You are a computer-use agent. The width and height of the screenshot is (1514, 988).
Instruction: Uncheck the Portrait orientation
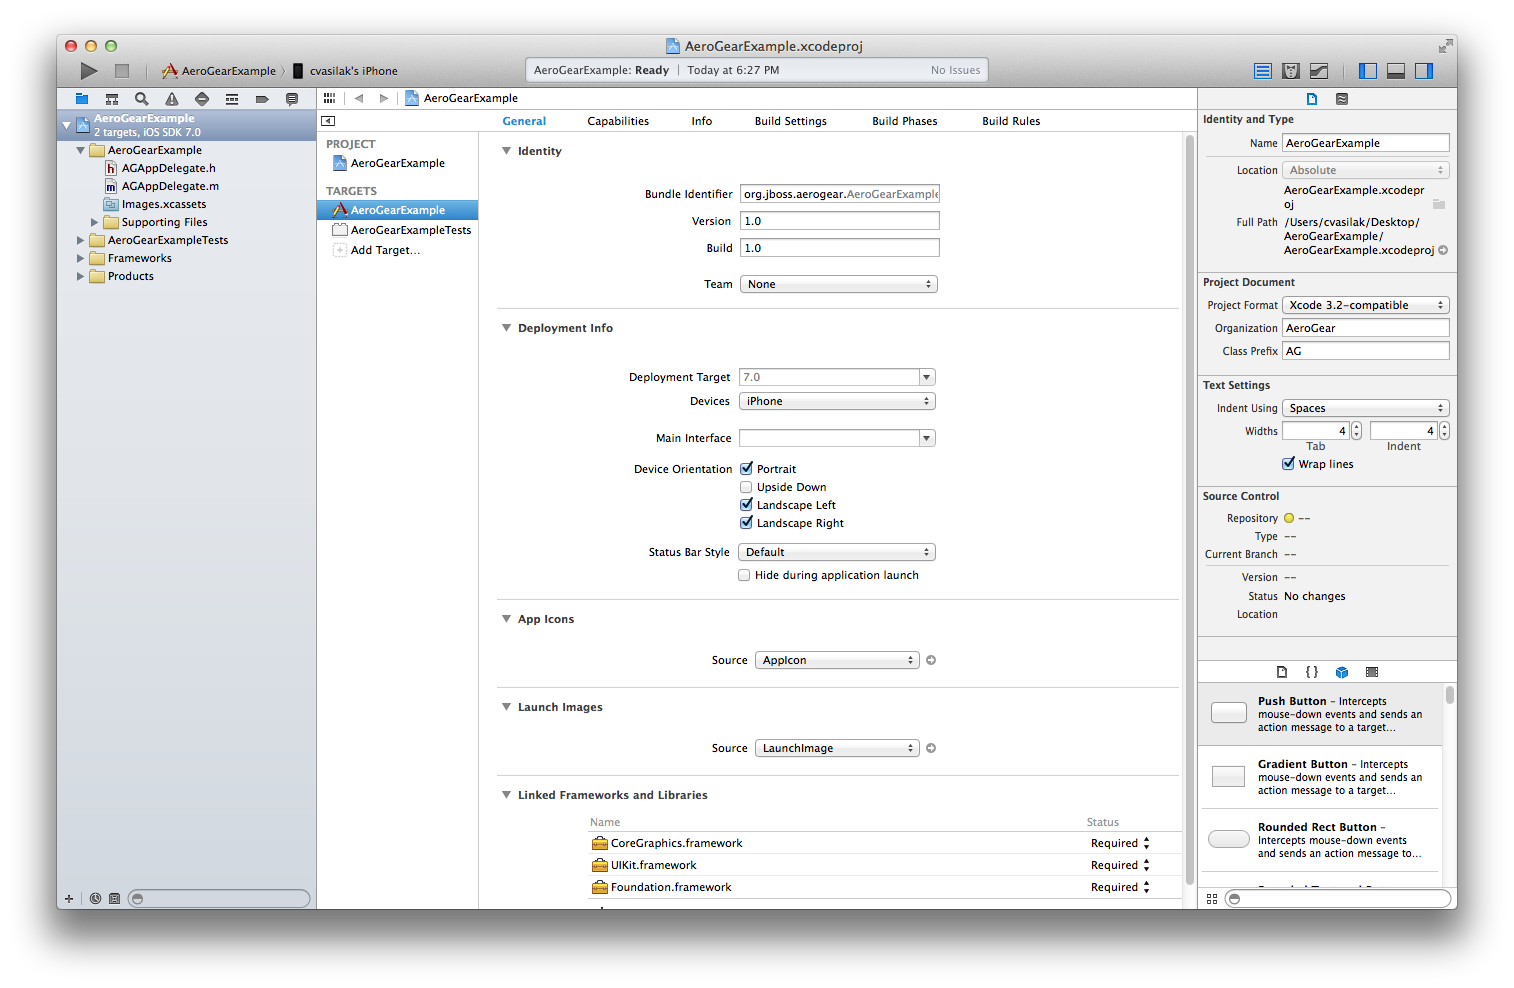[746, 468]
